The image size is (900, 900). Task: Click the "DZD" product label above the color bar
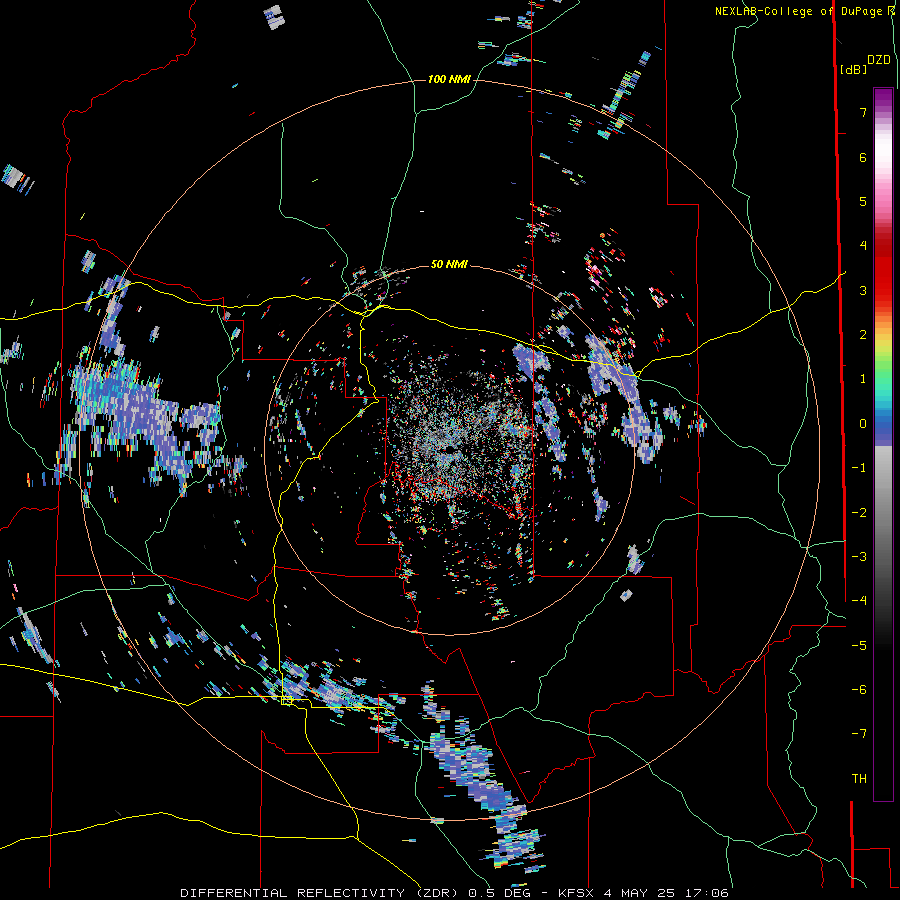(879, 60)
